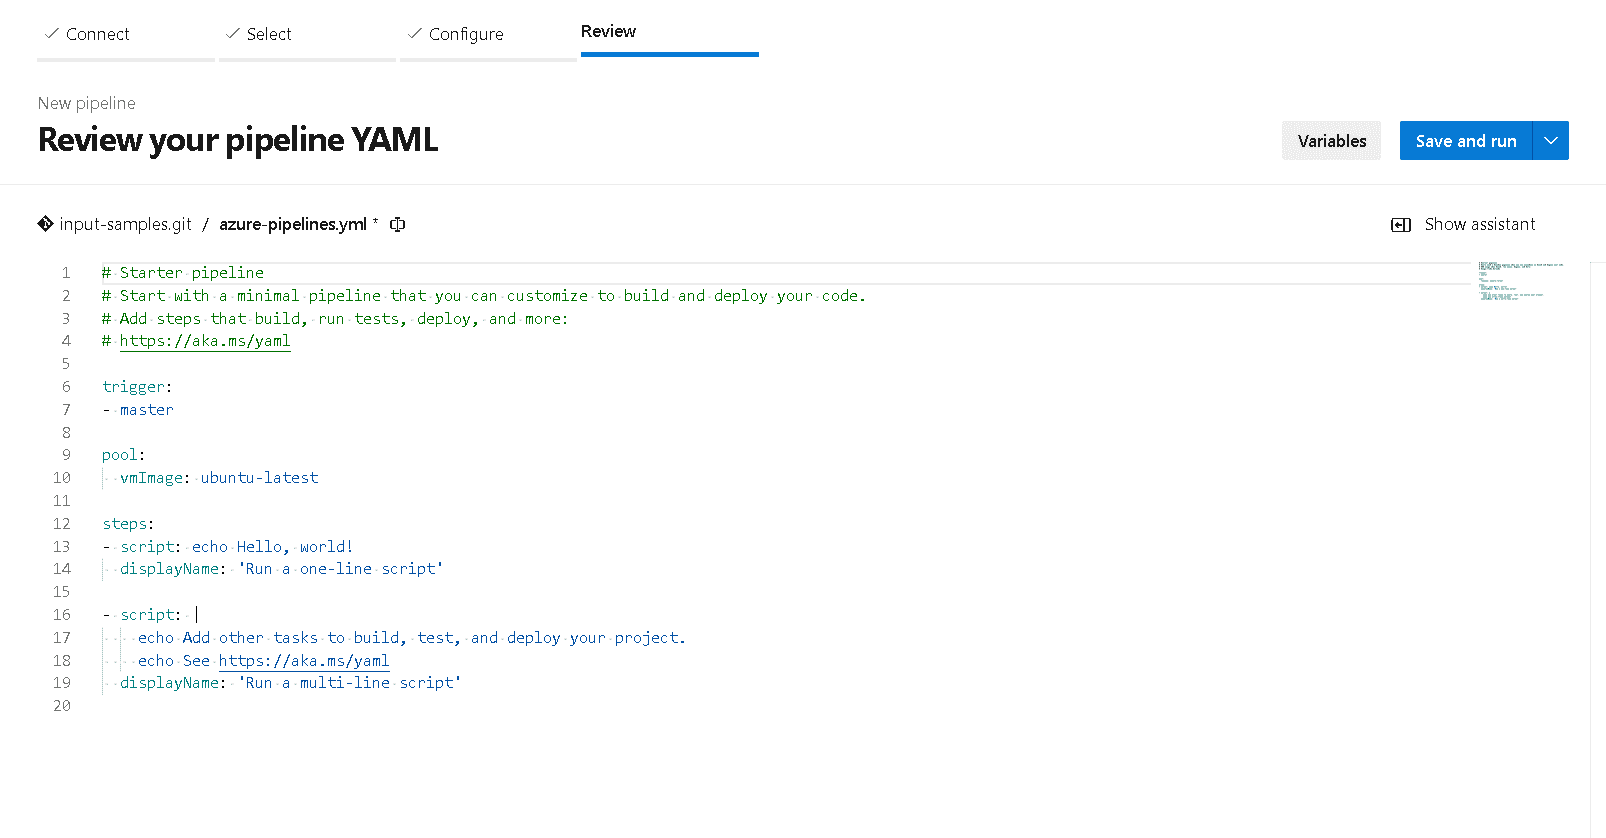Click input-samples.git in the breadcrumb
This screenshot has height=838, width=1606.
[125, 223]
